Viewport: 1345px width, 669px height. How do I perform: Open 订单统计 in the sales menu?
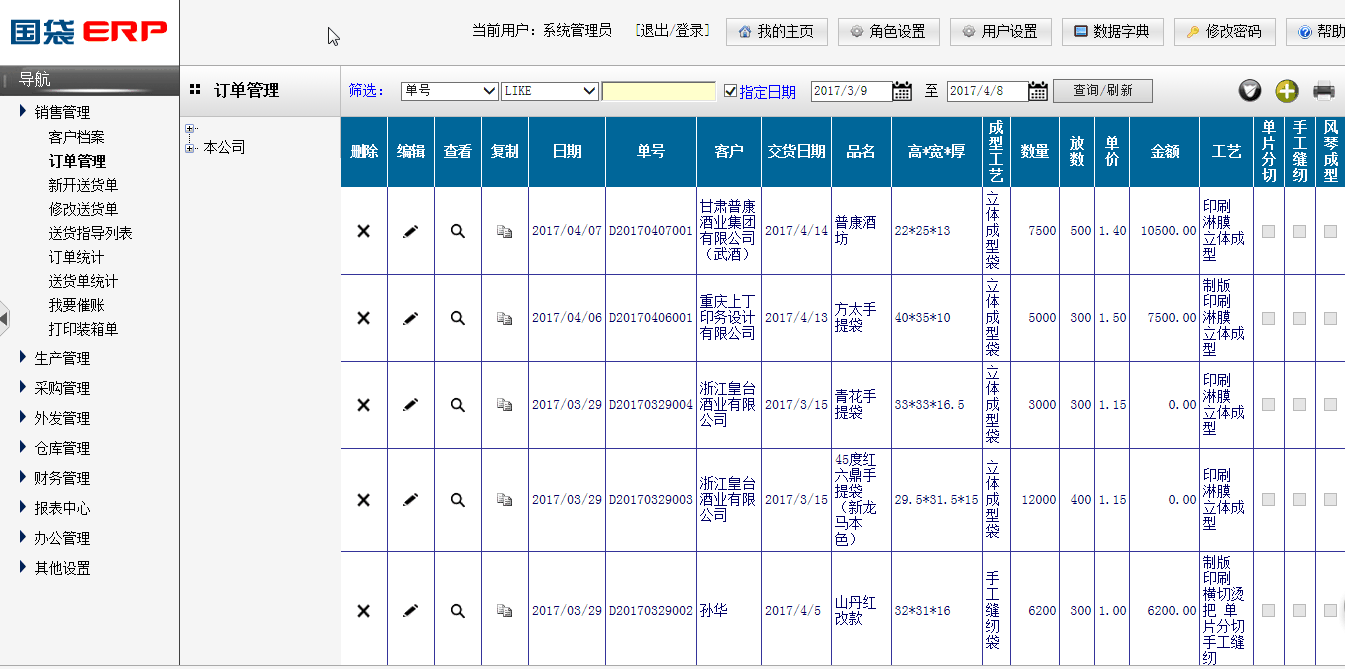(x=76, y=257)
